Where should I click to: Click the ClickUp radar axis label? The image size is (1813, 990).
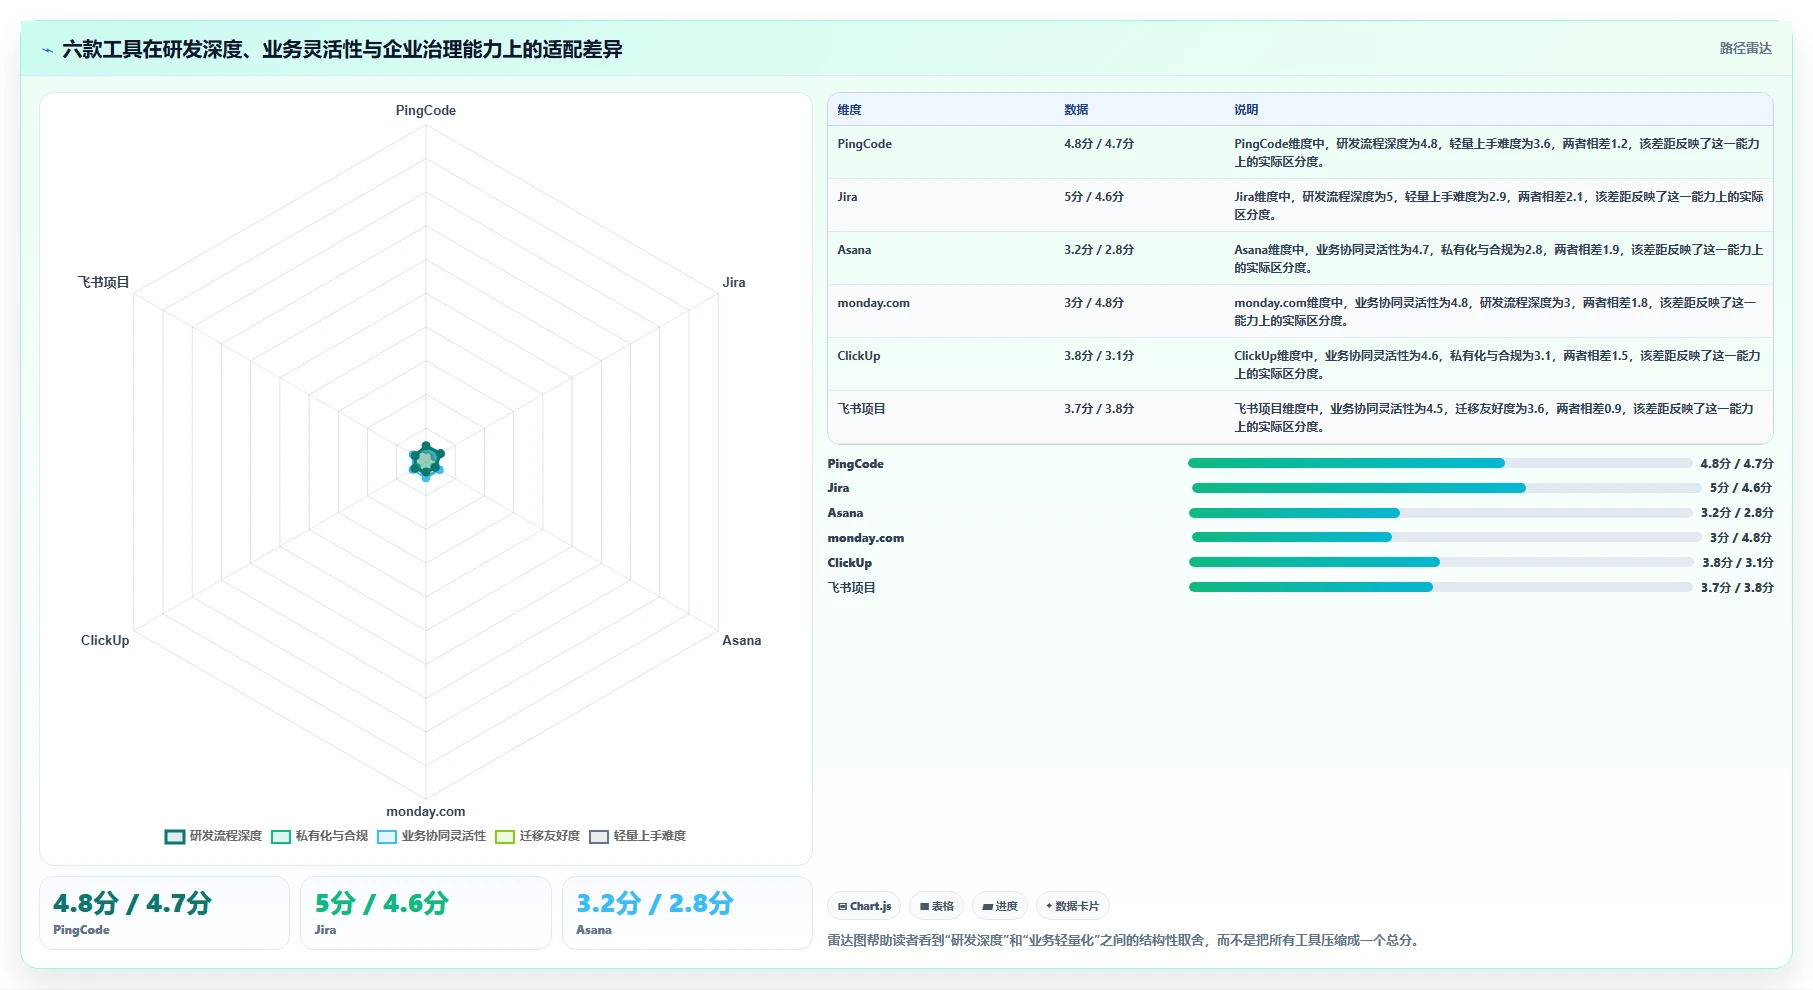click(105, 641)
